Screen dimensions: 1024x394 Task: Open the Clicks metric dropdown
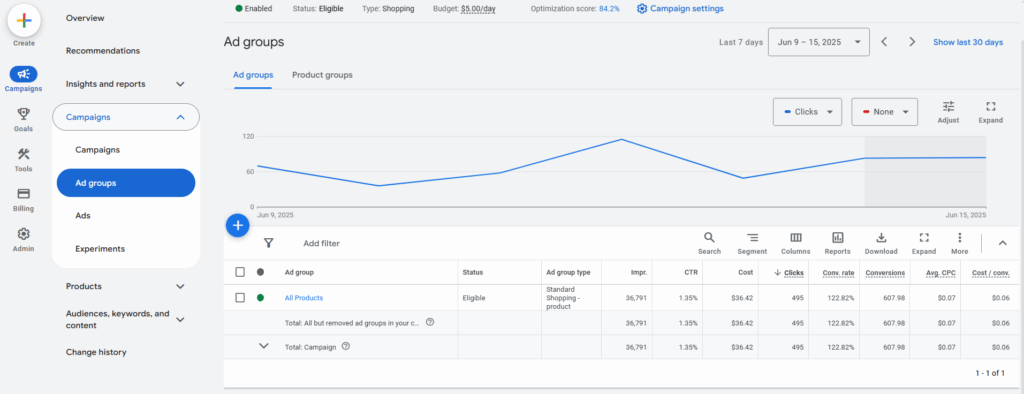(x=807, y=112)
